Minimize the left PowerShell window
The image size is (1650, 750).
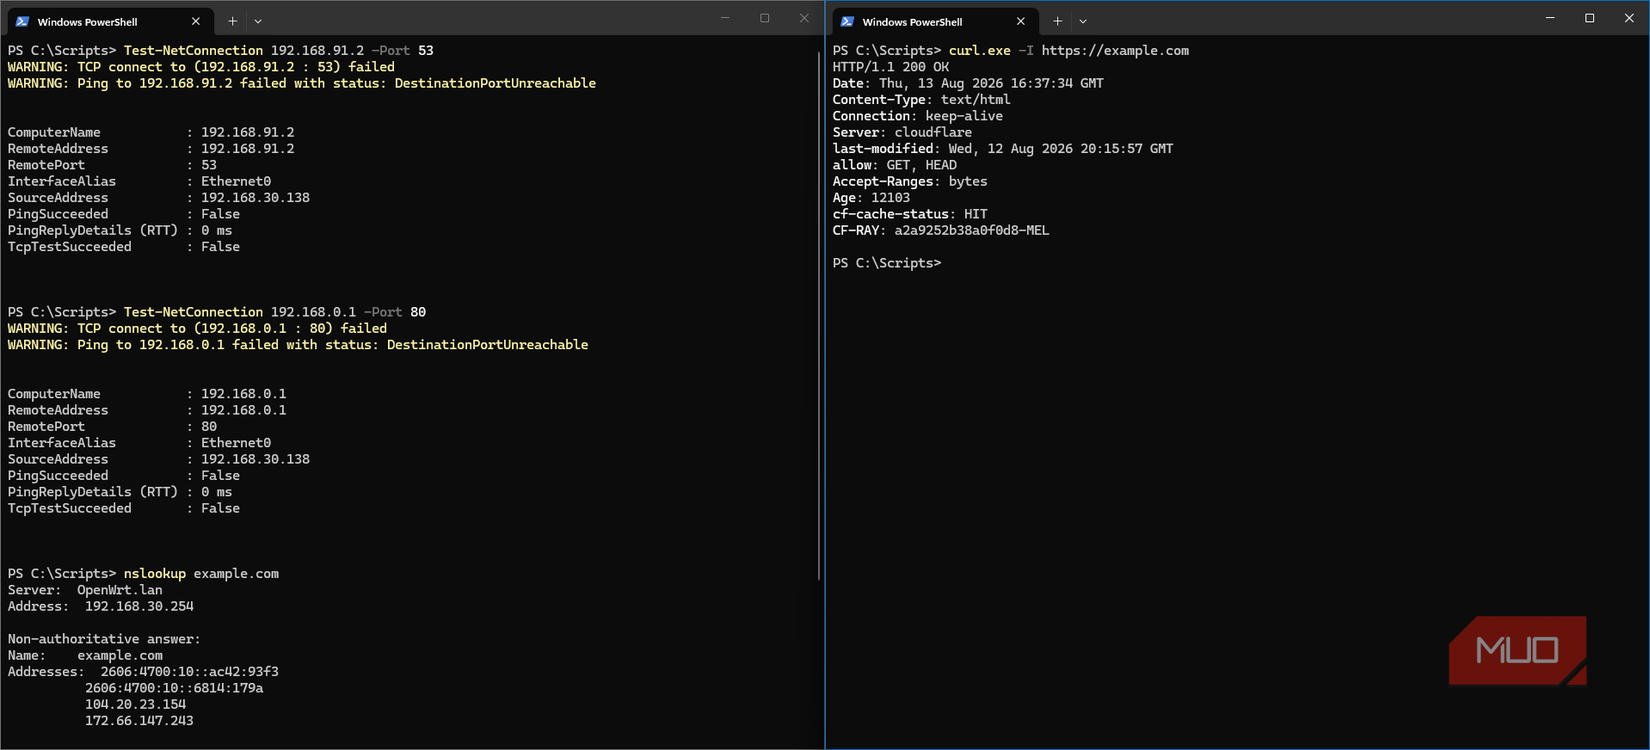click(725, 18)
